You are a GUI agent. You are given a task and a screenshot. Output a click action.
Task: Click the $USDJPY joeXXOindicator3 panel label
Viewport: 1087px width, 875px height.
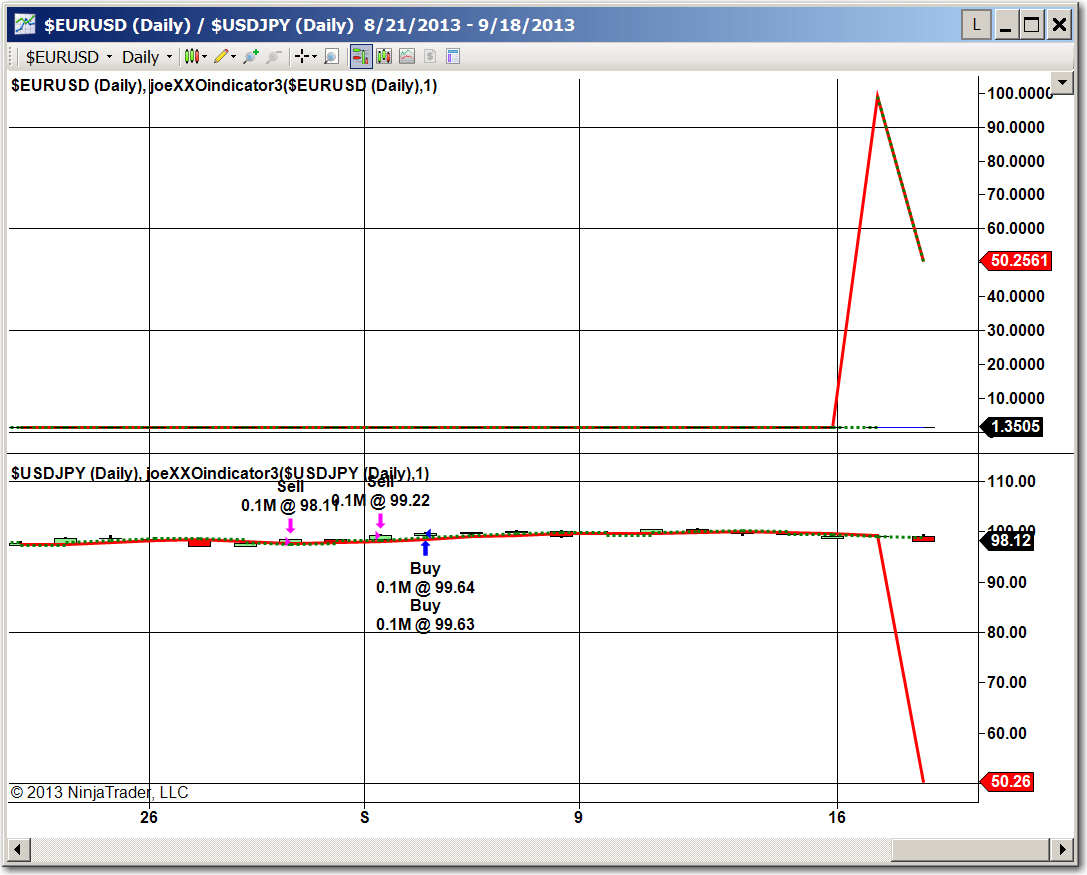[220, 474]
